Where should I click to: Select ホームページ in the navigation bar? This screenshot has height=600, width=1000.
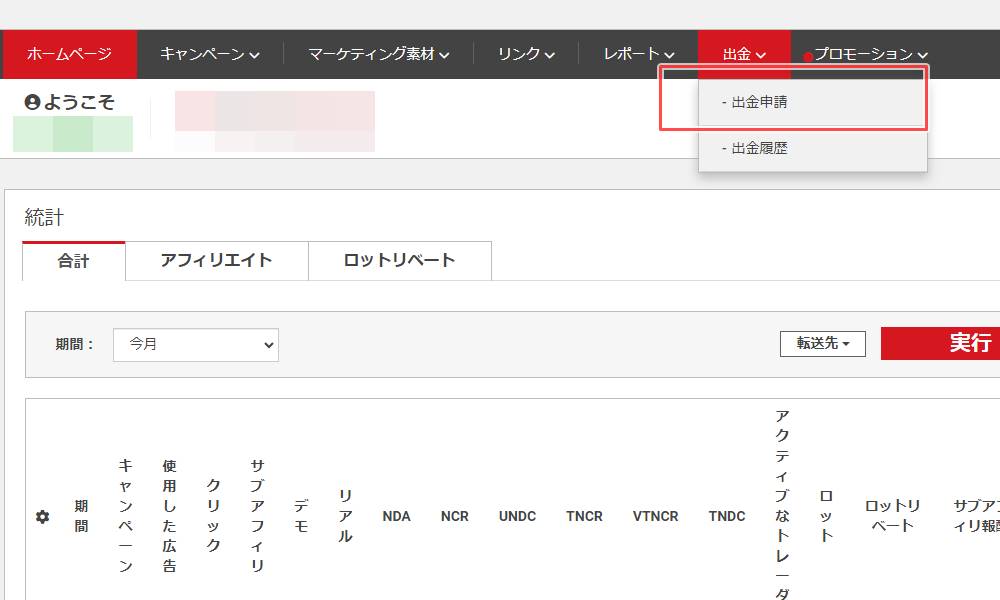click(x=69, y=53)
